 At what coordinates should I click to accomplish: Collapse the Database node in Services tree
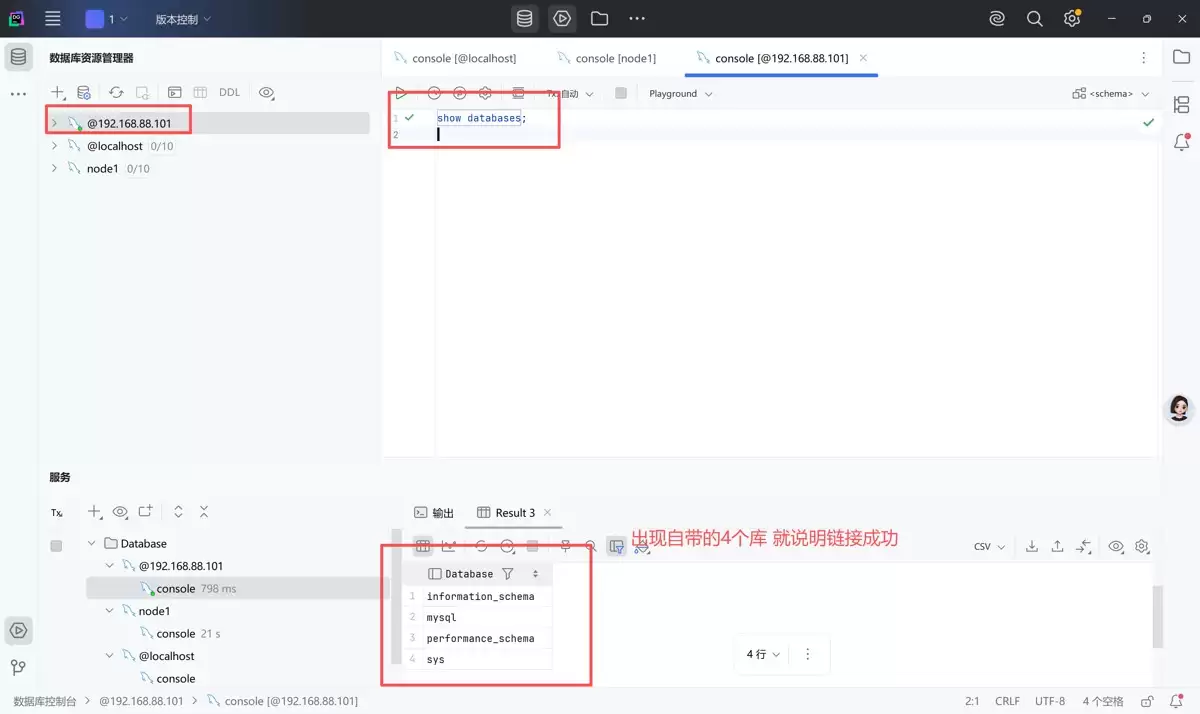[92, 544]
